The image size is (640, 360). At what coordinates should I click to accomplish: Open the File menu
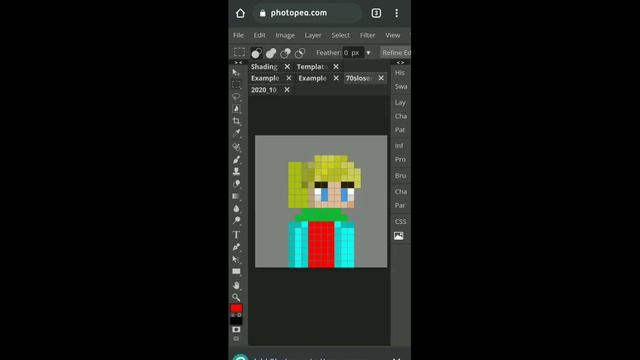238,36
